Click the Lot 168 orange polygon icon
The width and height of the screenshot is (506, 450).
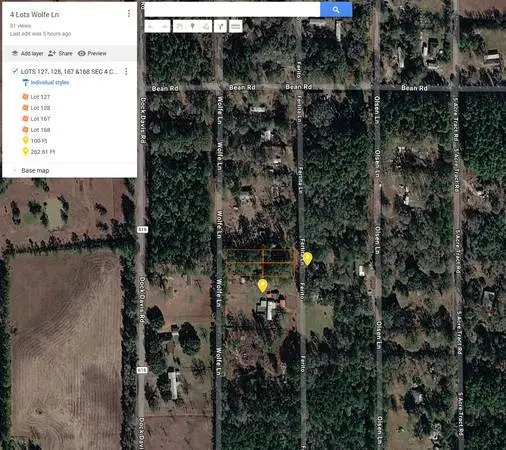click(25, 130)
